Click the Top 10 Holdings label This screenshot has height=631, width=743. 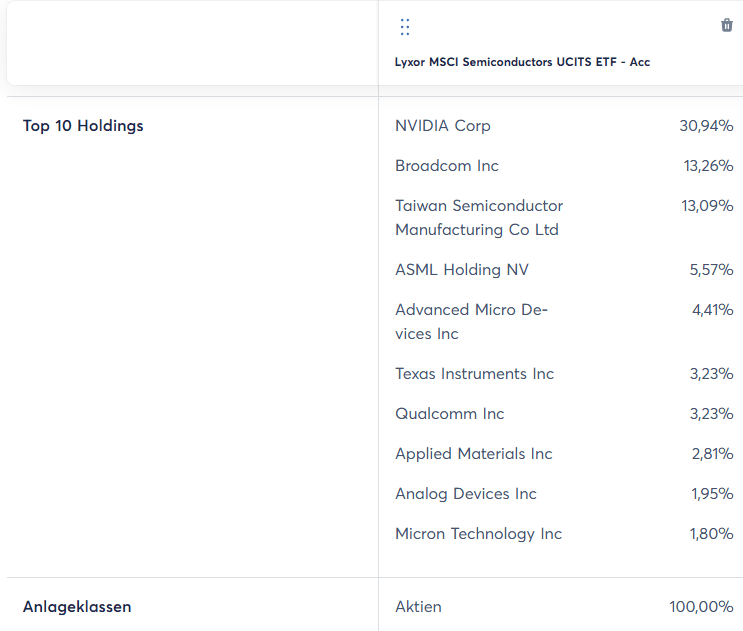coord(83,126)
